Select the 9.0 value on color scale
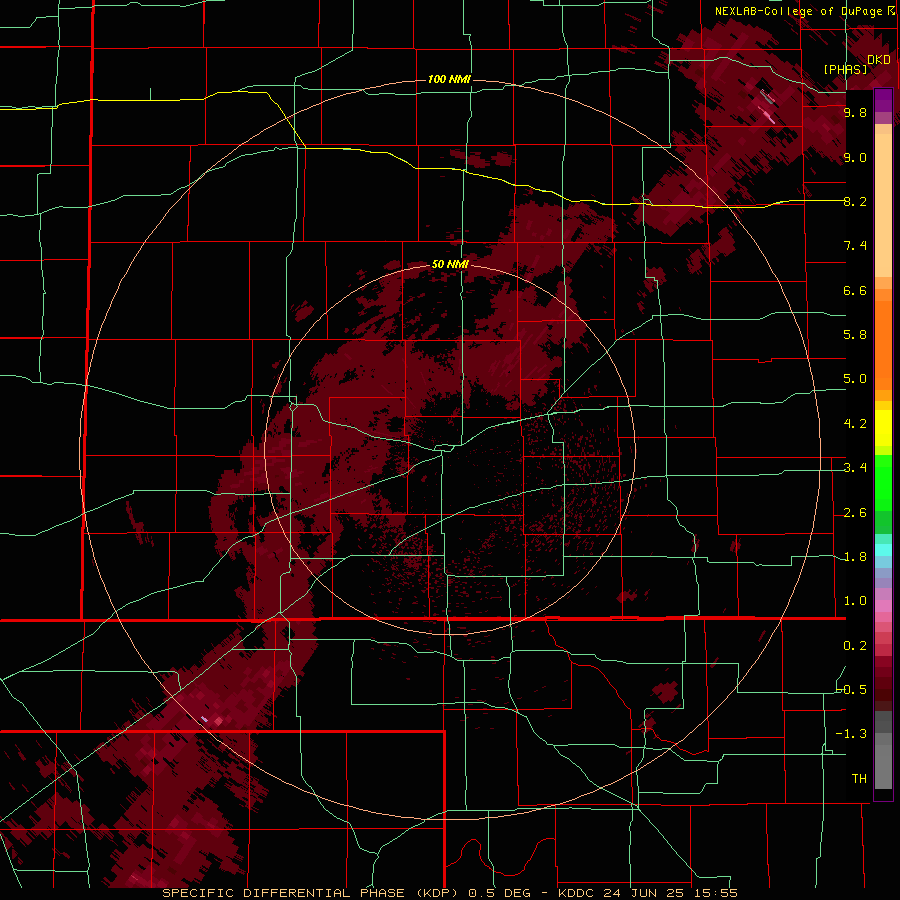This screenshot has height=900, width=900. click(855, 157)
